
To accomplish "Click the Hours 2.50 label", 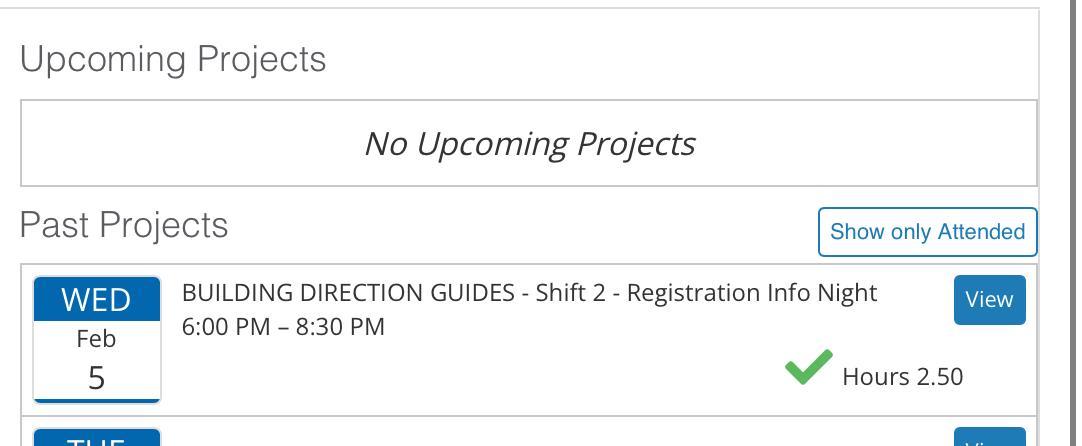I will click(x=902, y=377).
